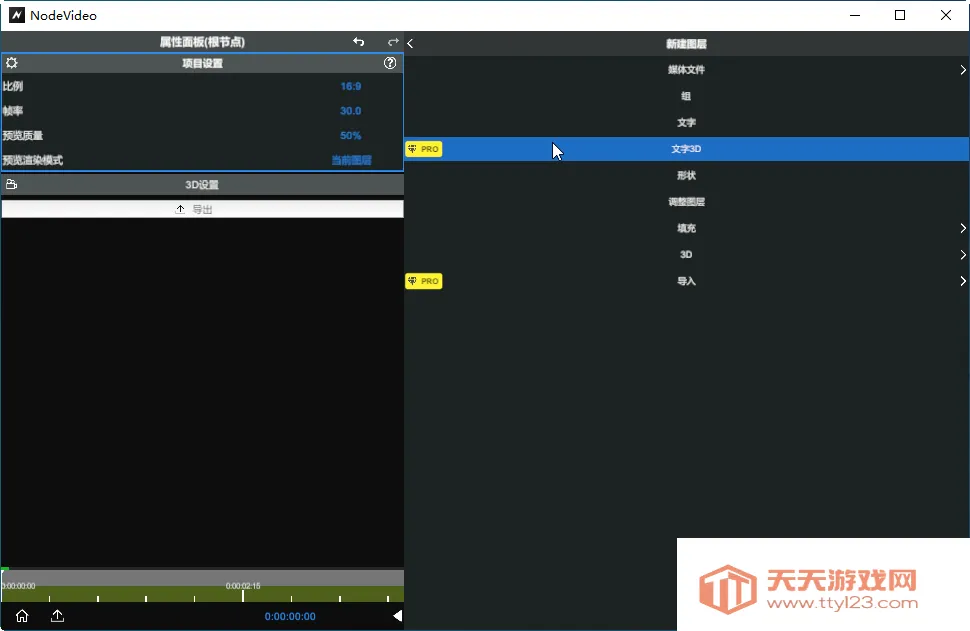Screen dimensions: 970x631
Task: Click the timecode field 0:00:00:00
Action: tap(290, 617)
